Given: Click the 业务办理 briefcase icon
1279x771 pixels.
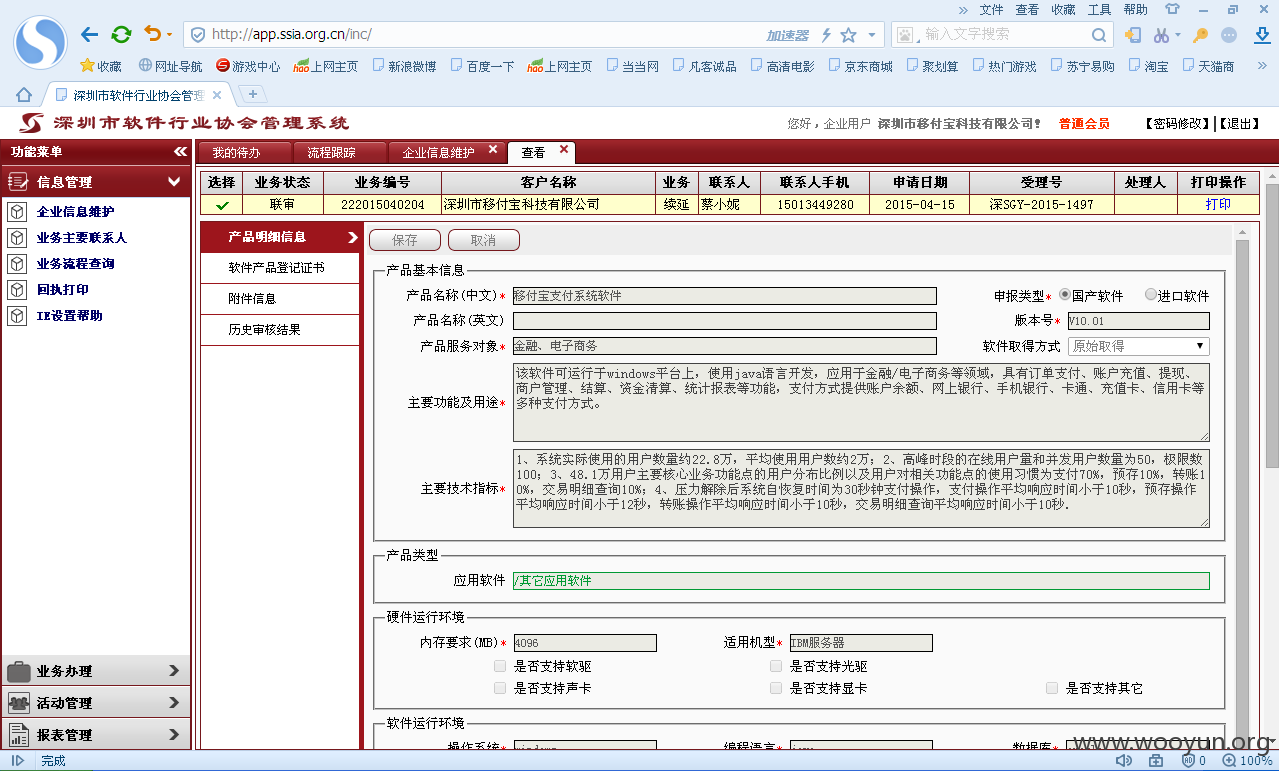Looking at the screenshot, I should tap(18, 671).
